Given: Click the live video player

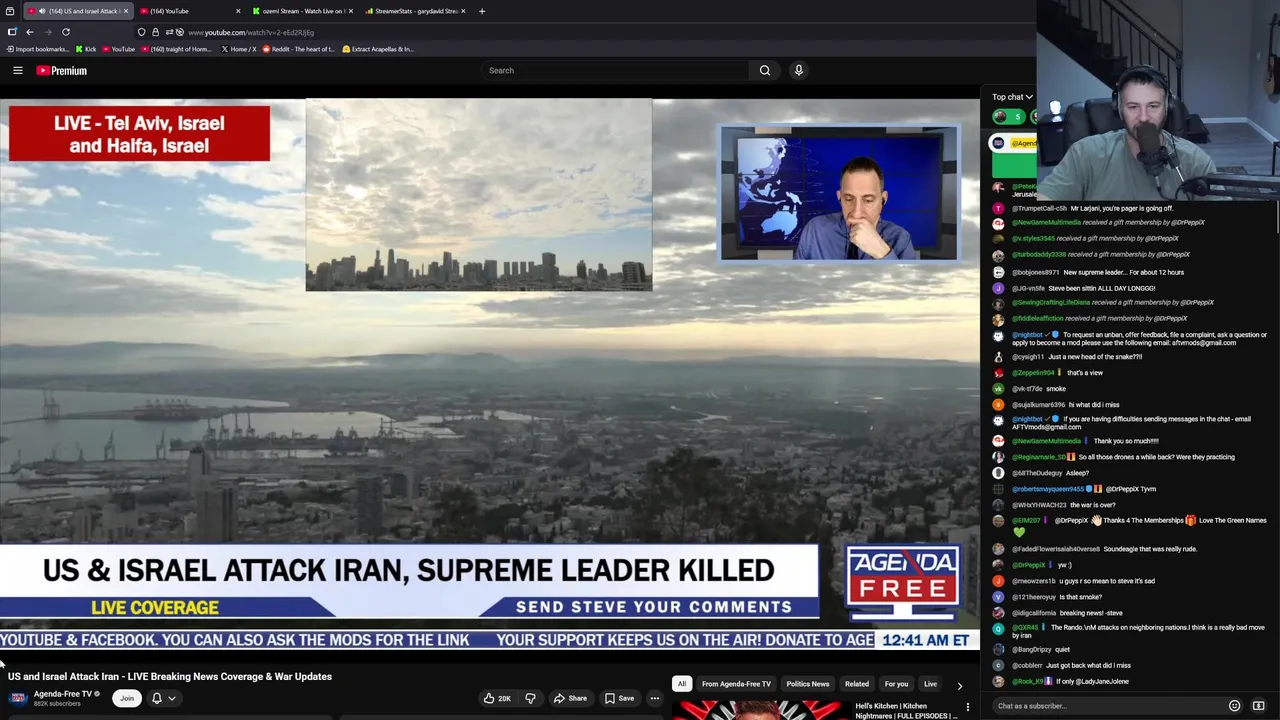Looking at the screenshot, I should [x=490, y=372].
